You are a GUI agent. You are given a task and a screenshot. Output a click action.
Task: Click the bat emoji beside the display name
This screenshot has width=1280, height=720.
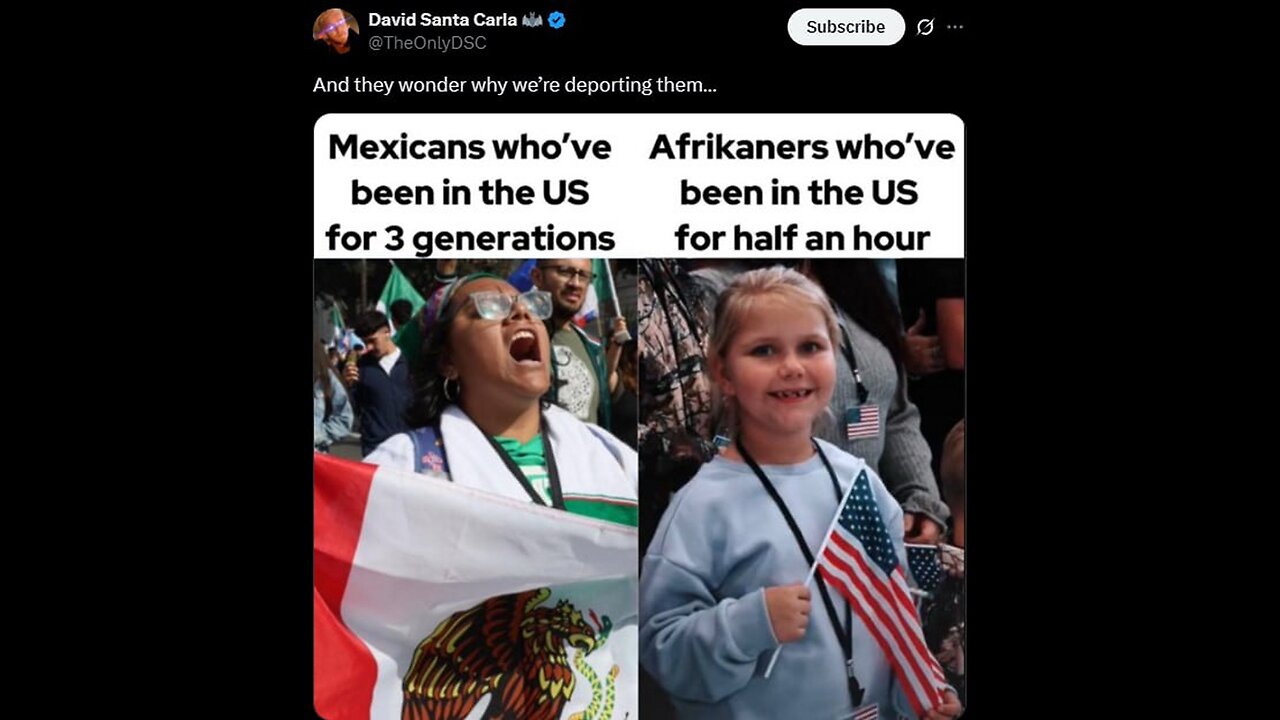532,20
